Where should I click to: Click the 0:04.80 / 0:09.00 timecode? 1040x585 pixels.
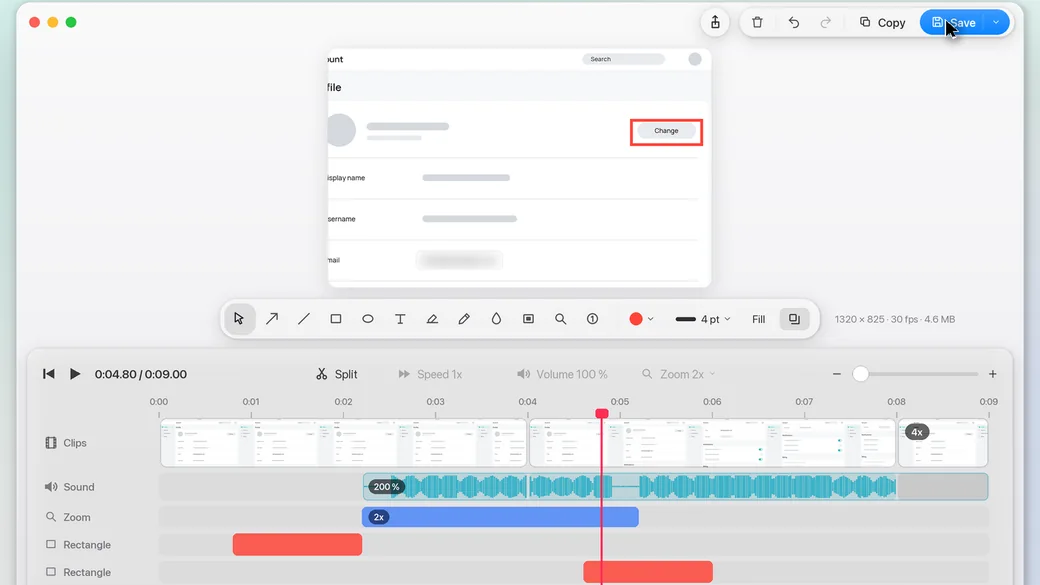point(141,374)
